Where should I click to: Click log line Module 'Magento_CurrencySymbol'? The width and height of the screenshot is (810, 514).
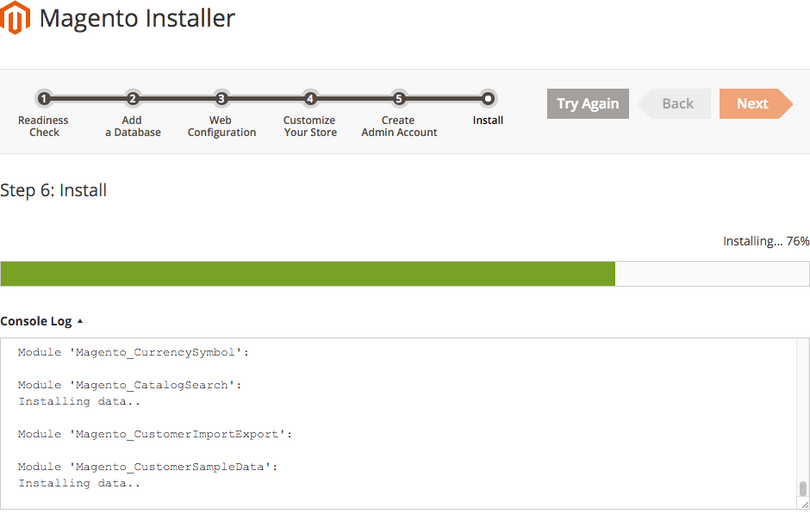(x=133, y=352)
